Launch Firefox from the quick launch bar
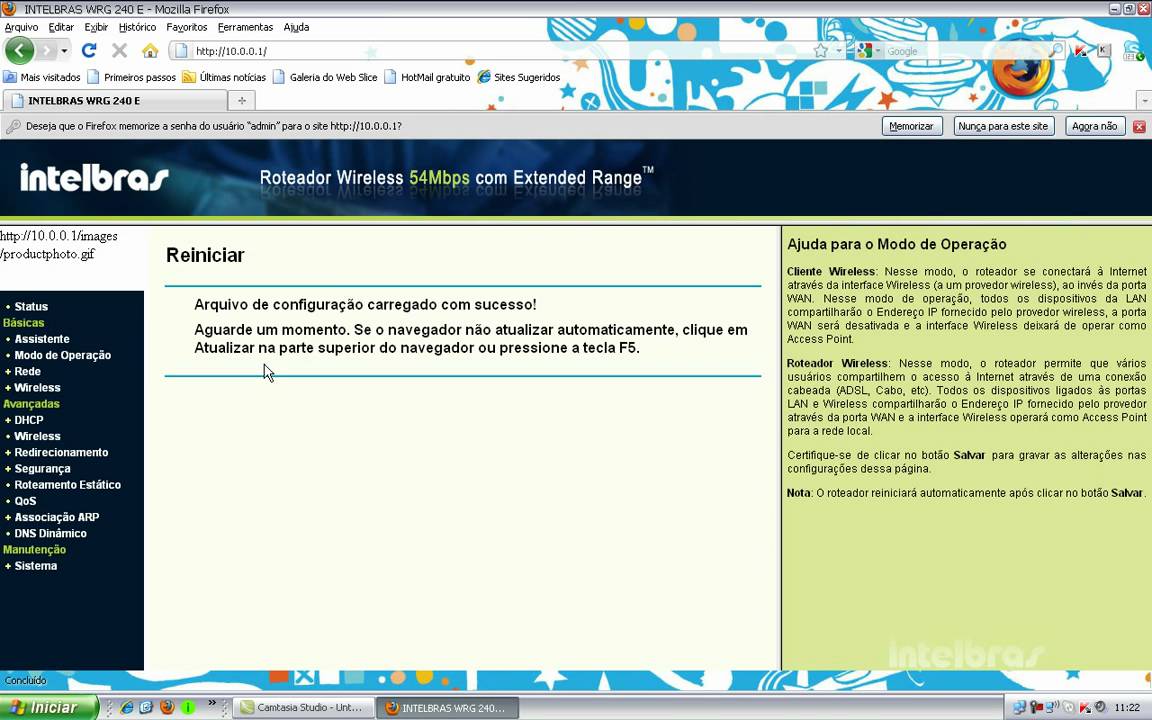Image resolution: width=1152 pixels, height=720 pixels. (x=168, y=708)
